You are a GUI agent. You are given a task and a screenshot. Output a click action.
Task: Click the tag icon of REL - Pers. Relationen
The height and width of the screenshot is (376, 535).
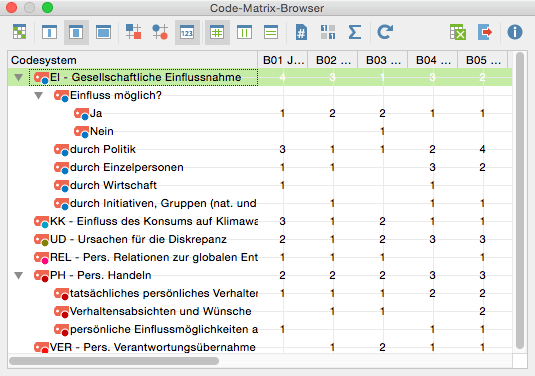point(41,258)
